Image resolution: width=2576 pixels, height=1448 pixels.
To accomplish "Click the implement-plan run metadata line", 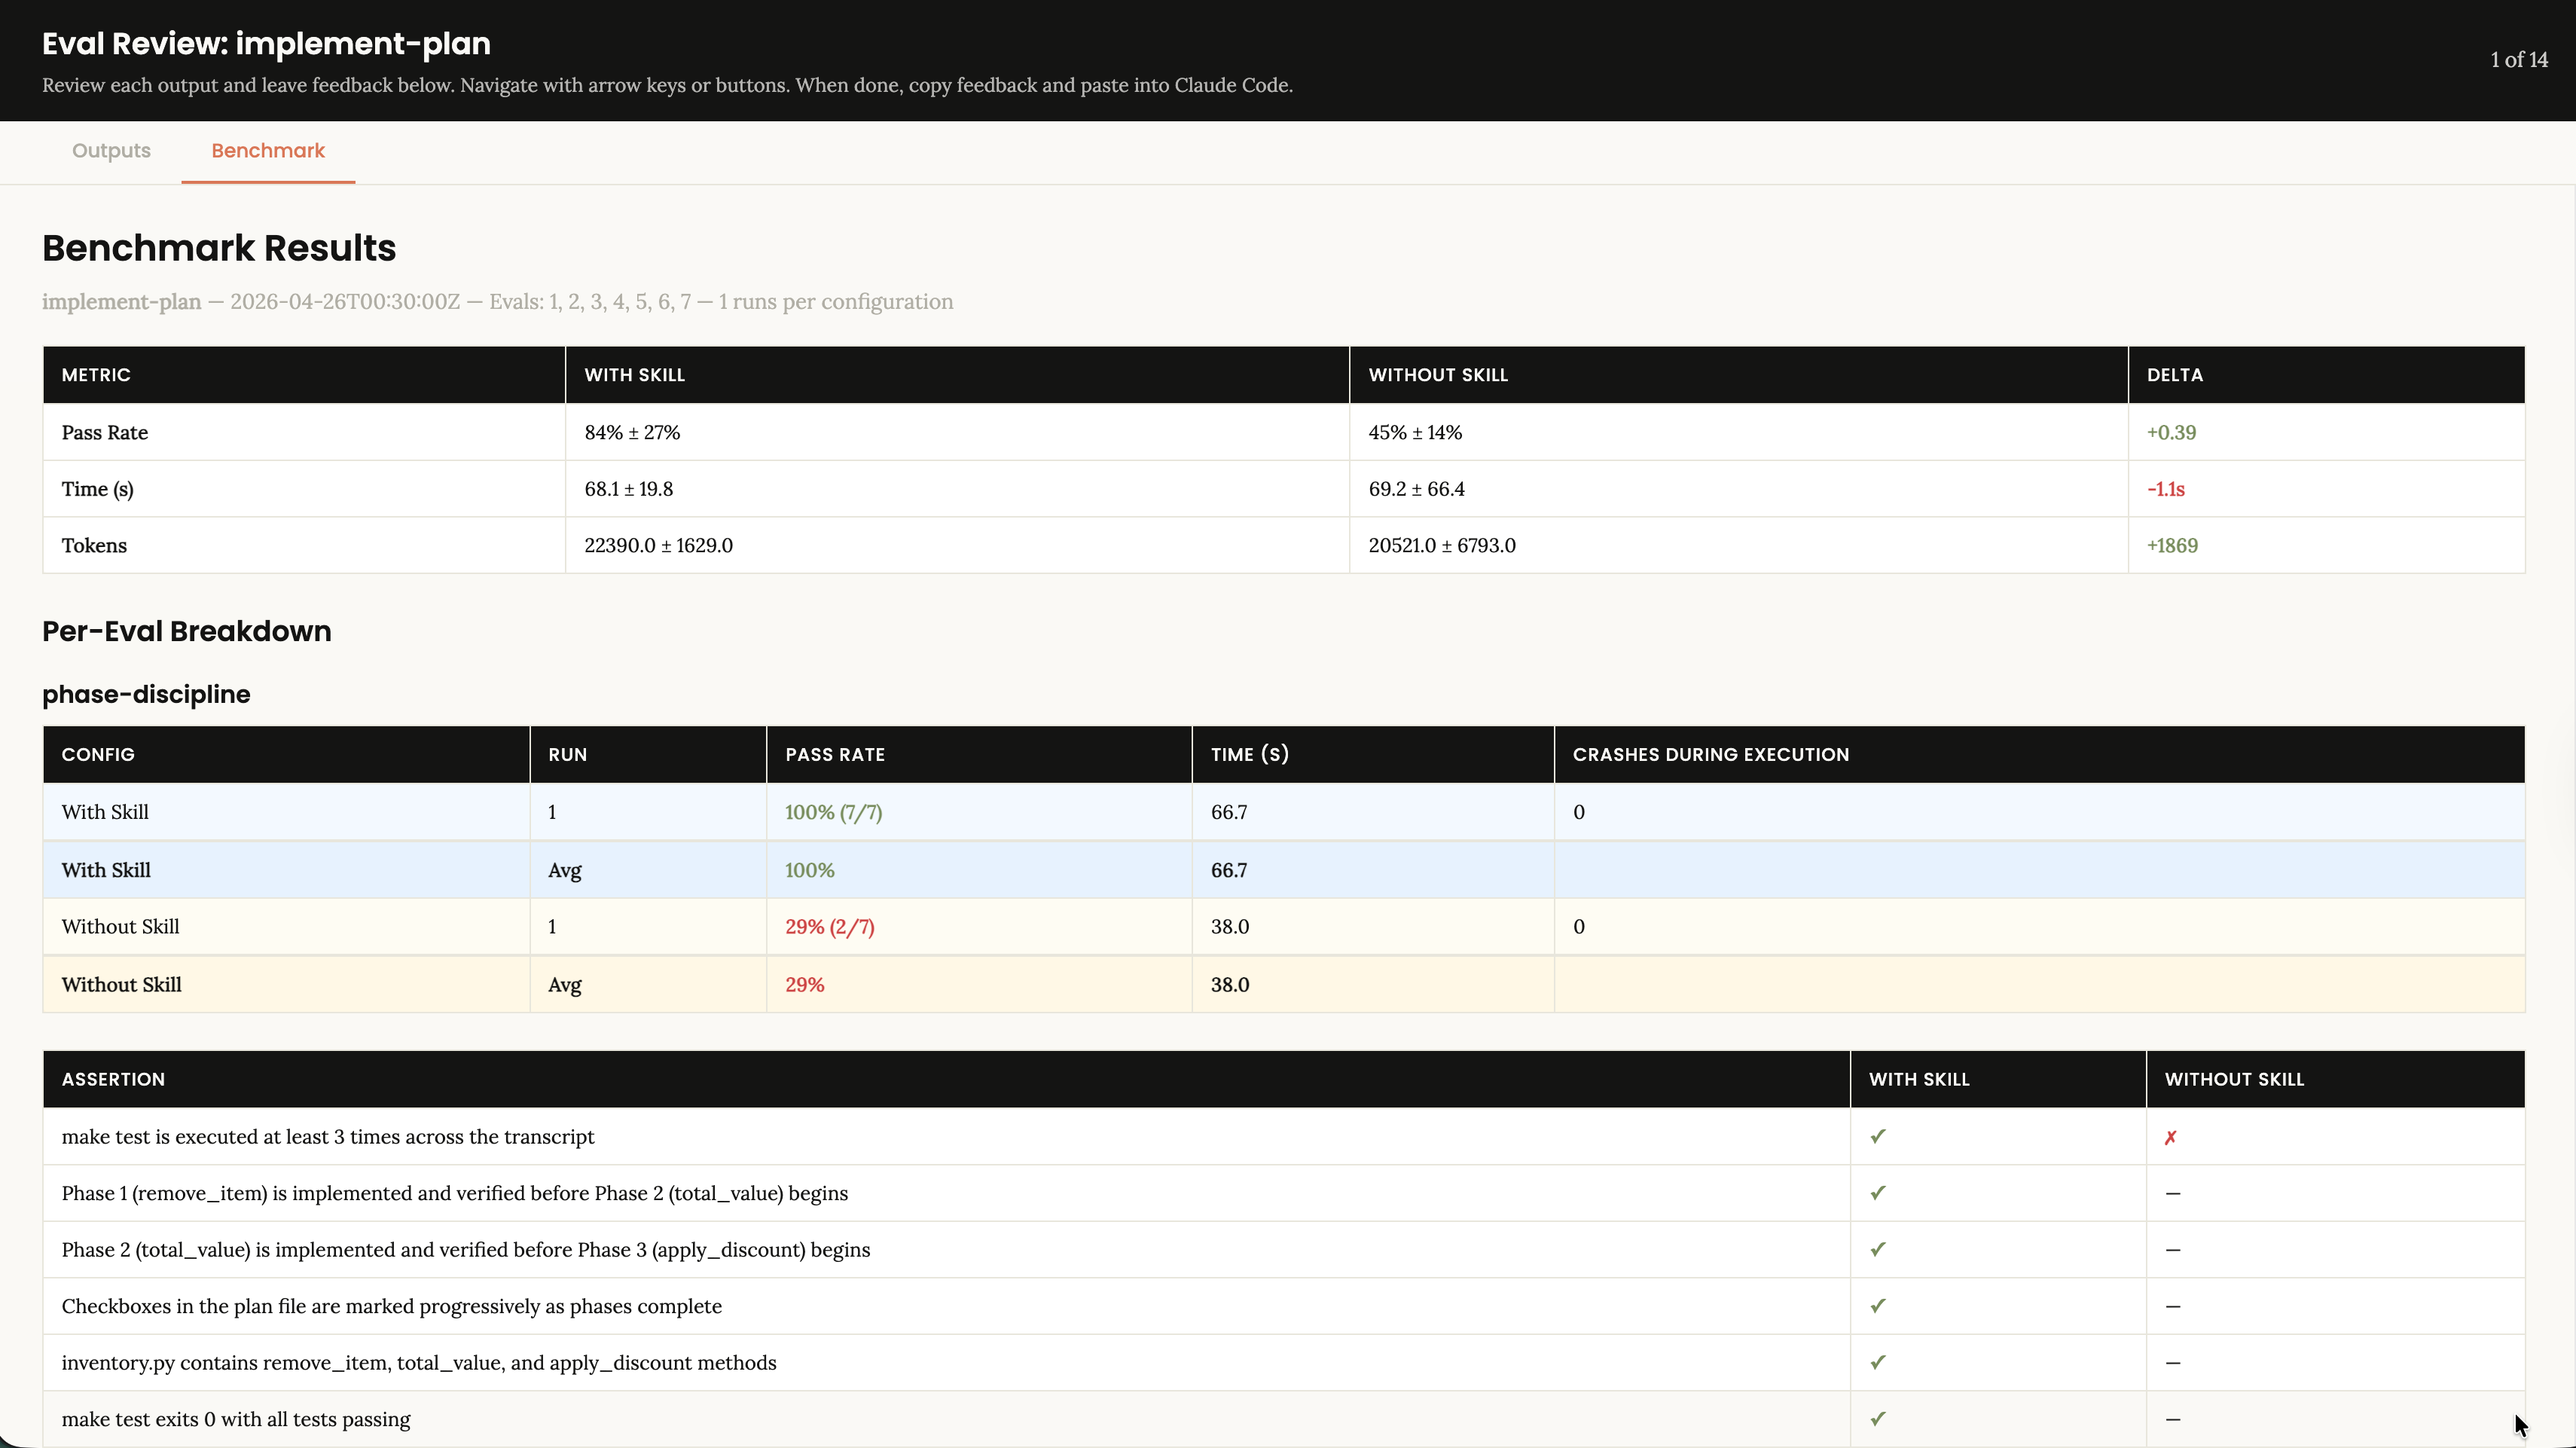I will tap(497, 302).
